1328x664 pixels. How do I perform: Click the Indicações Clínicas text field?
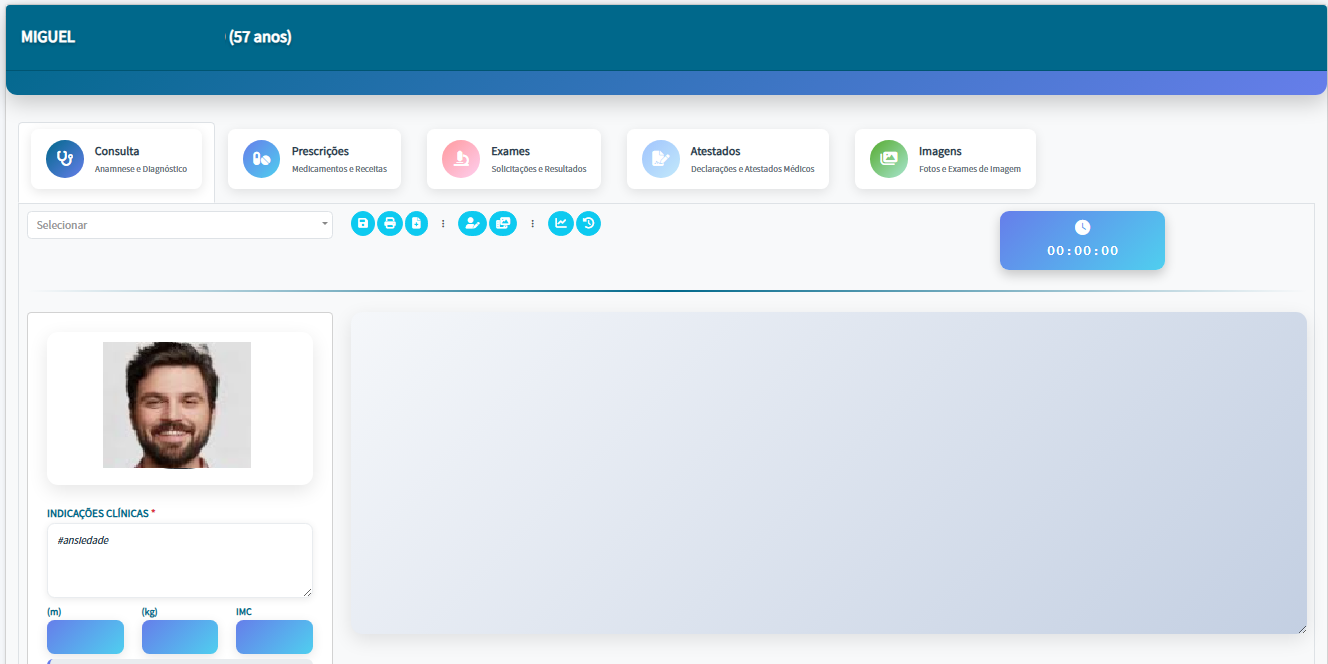(x=179, y=560)
